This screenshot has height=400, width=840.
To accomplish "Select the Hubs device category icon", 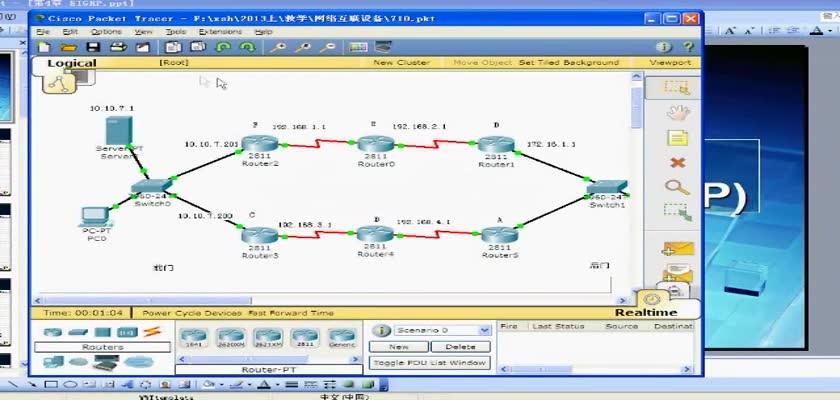I will [103, 332].
